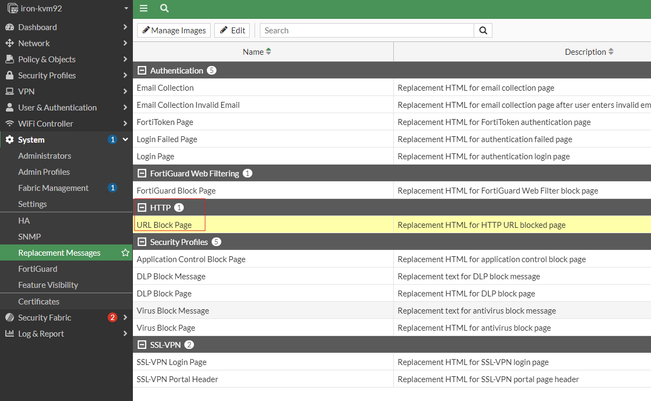Viewport: 651px width, 401px height.
Task: Select the SSL-VPN Login Page row
Action: pyautogui.click(x=392, y=362)
